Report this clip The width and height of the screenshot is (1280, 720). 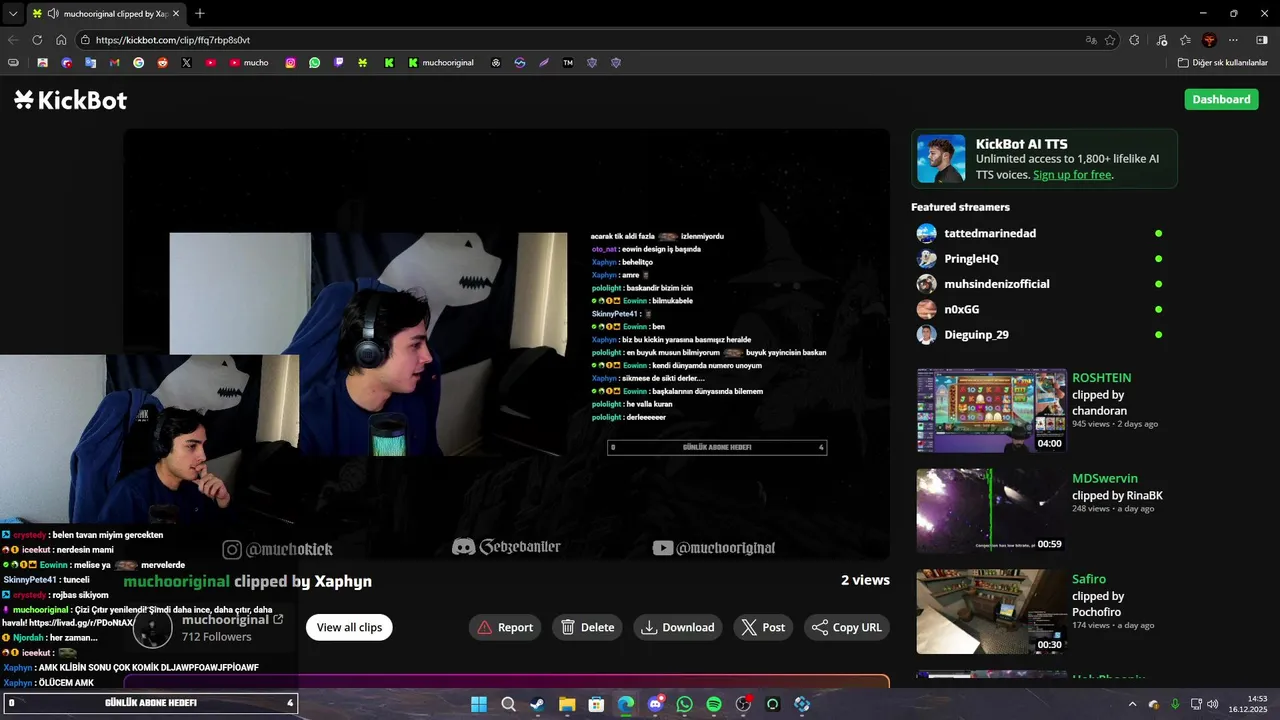[505, 627]
